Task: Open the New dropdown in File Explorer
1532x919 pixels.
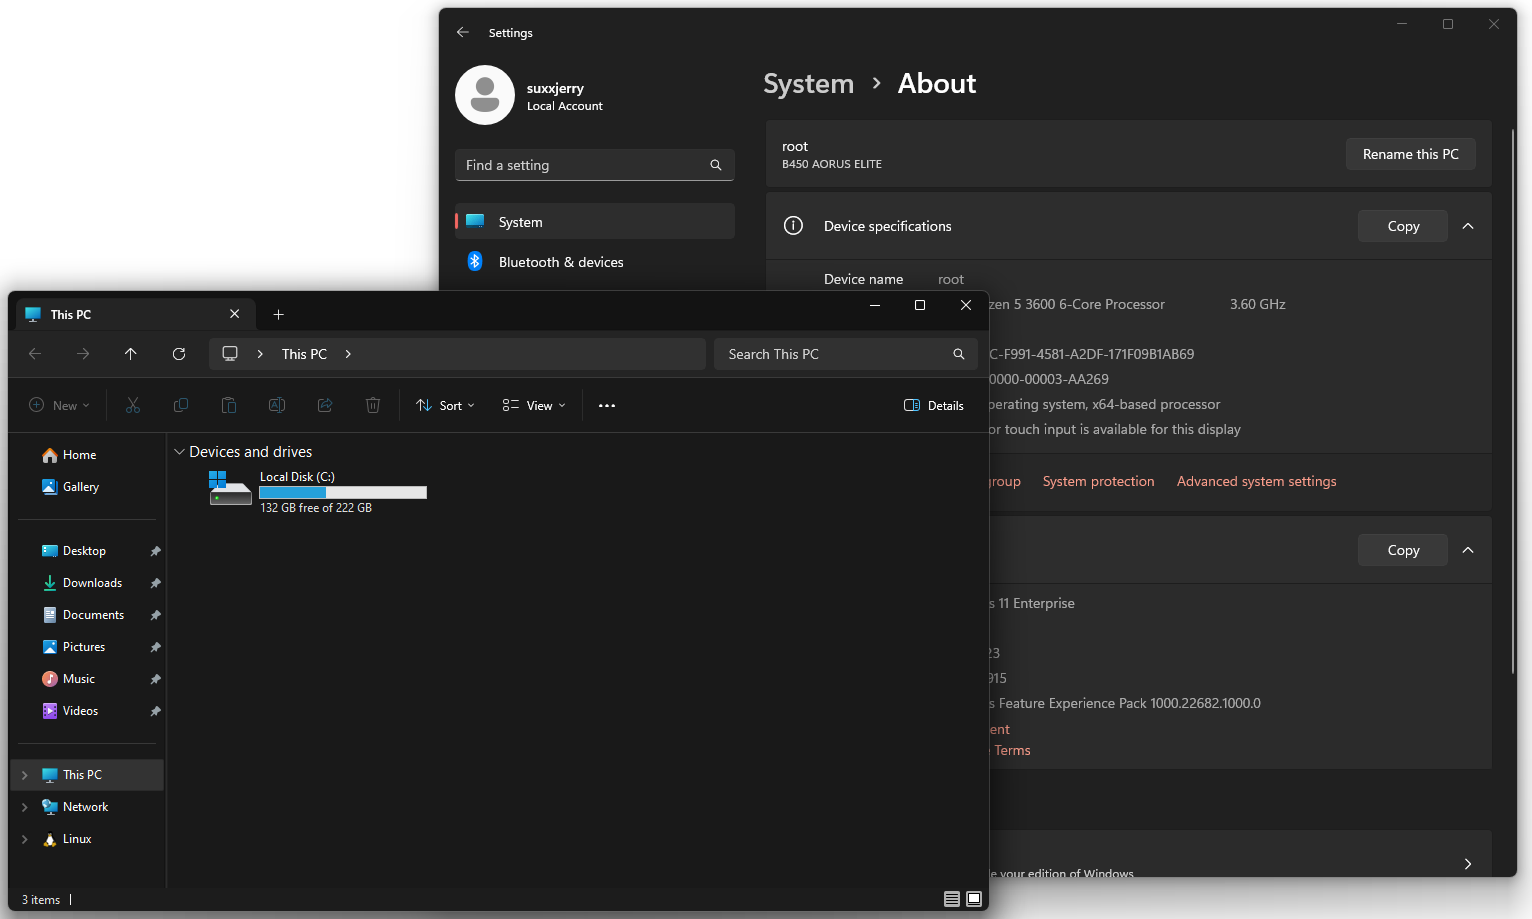Action: [60, 405]
